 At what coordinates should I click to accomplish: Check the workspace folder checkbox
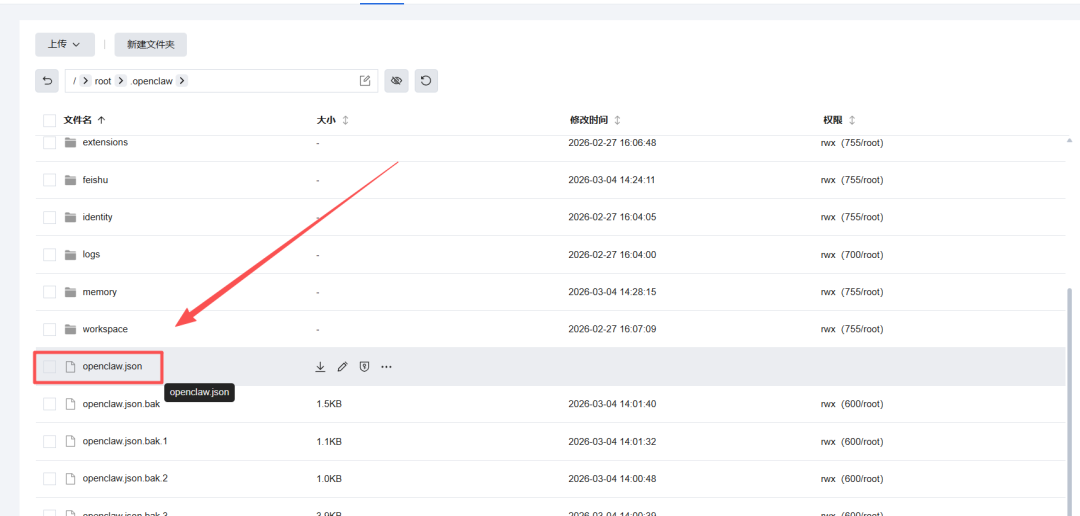click(50, 329)
